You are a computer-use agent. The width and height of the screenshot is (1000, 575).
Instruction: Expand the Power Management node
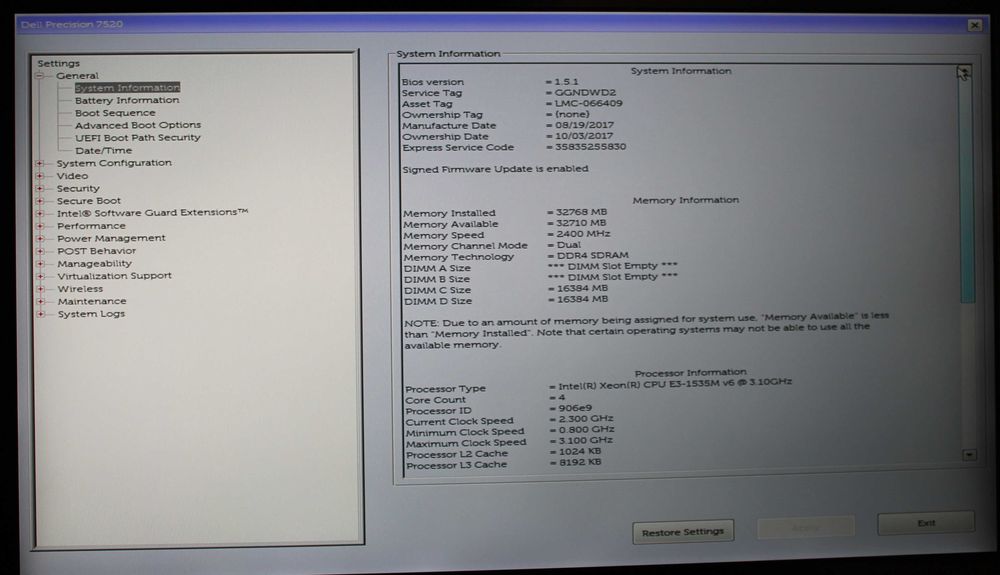pyautogui.click(x=40, y=238)
